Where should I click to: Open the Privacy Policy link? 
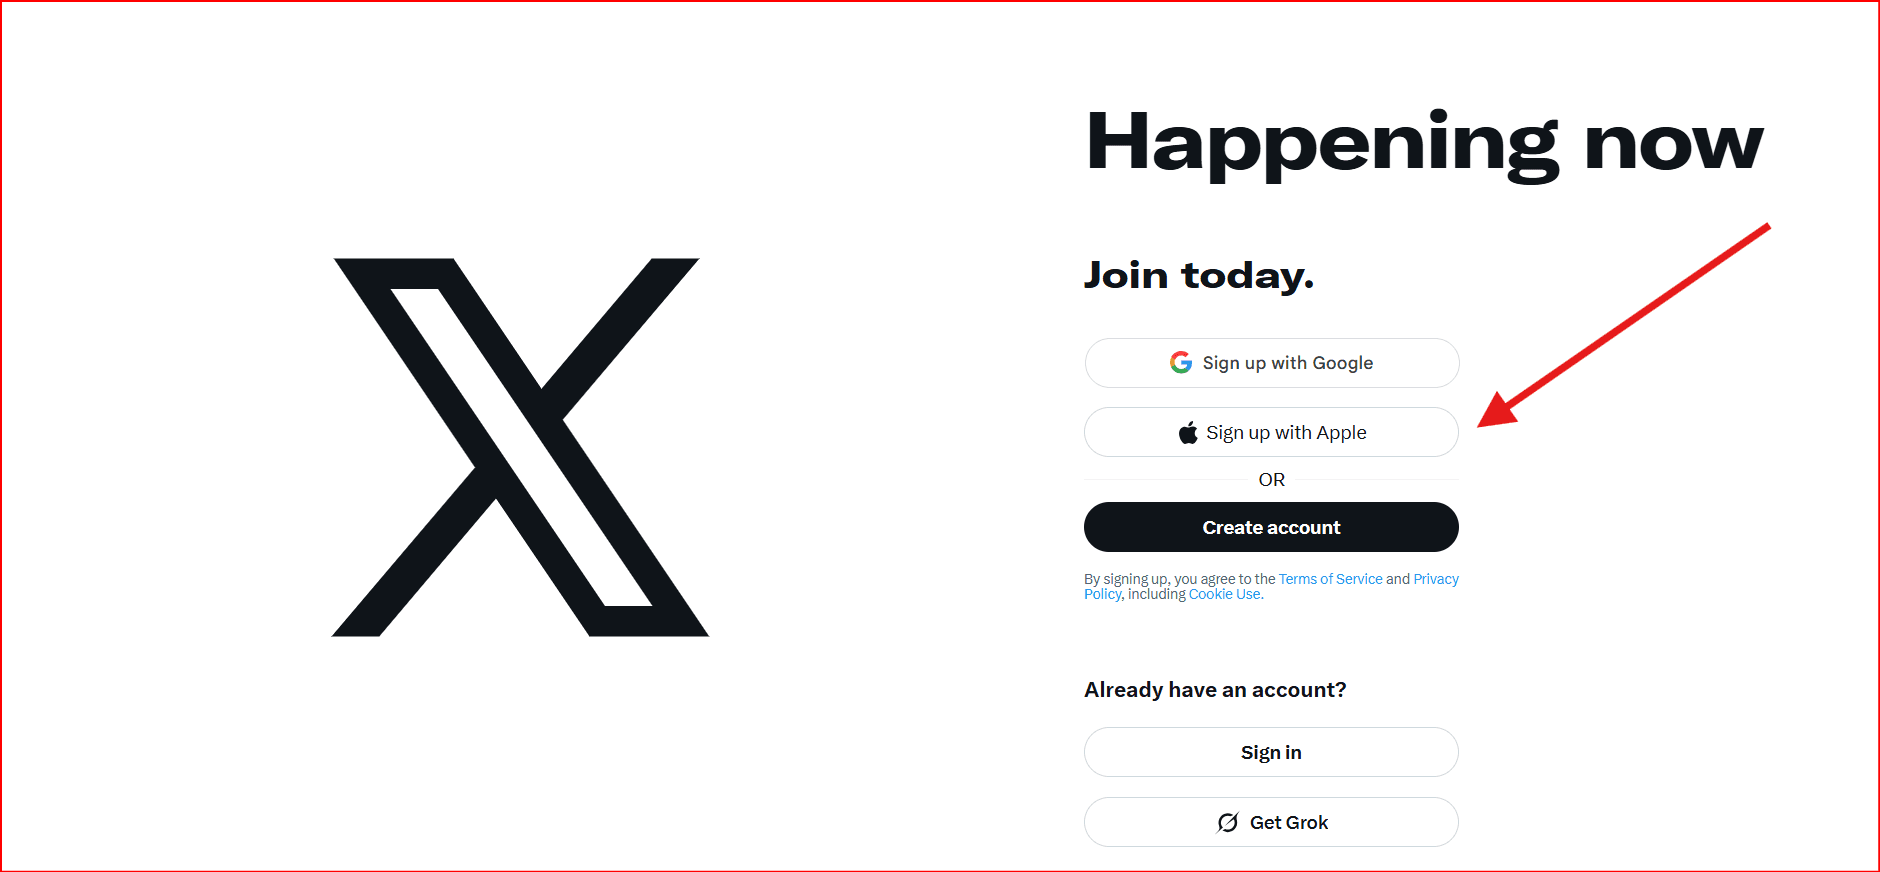click(x=1436, y=579)
